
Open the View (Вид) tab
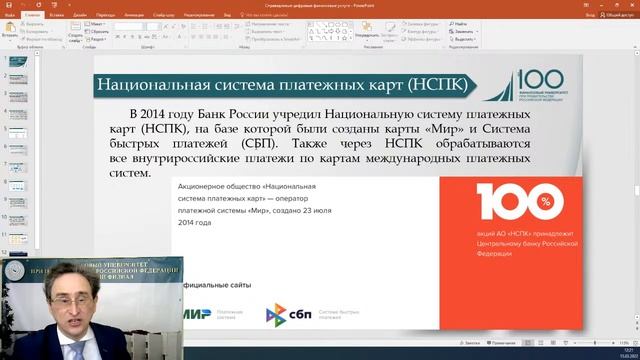227,15
